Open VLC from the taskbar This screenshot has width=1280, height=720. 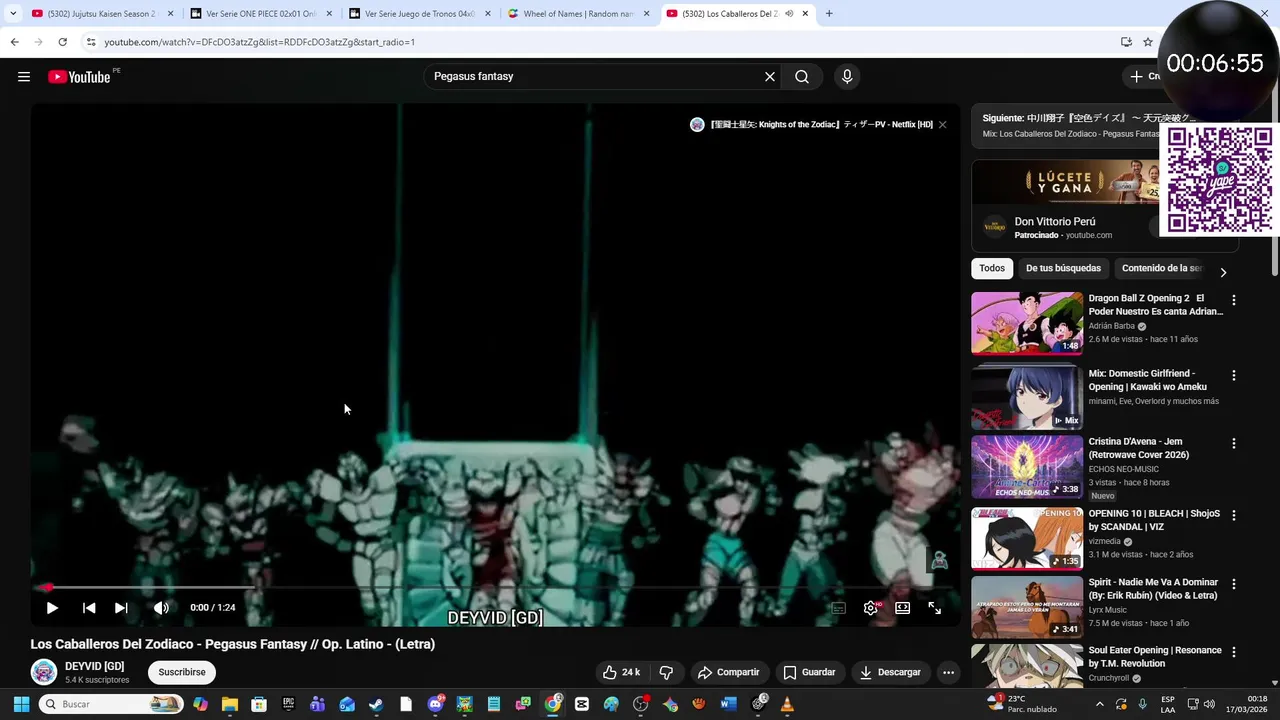tap(787, 704)
